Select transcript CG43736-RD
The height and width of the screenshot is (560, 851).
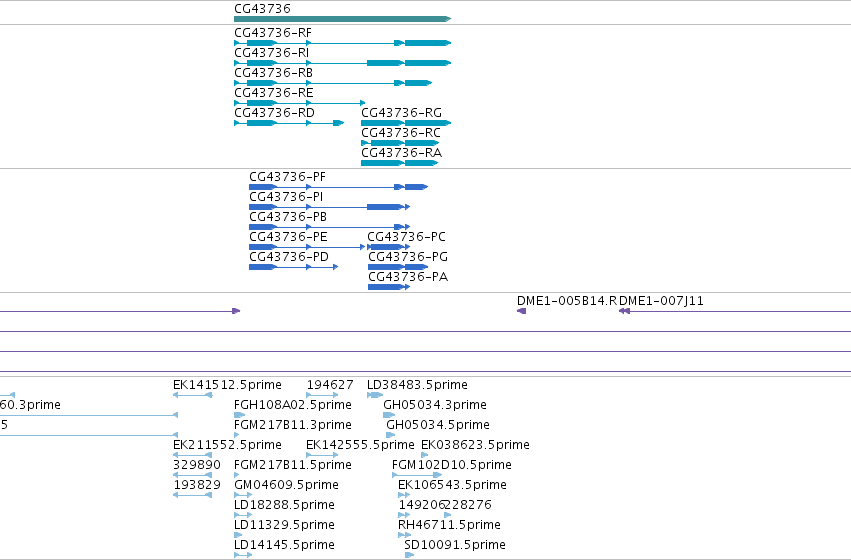(274, 113)
